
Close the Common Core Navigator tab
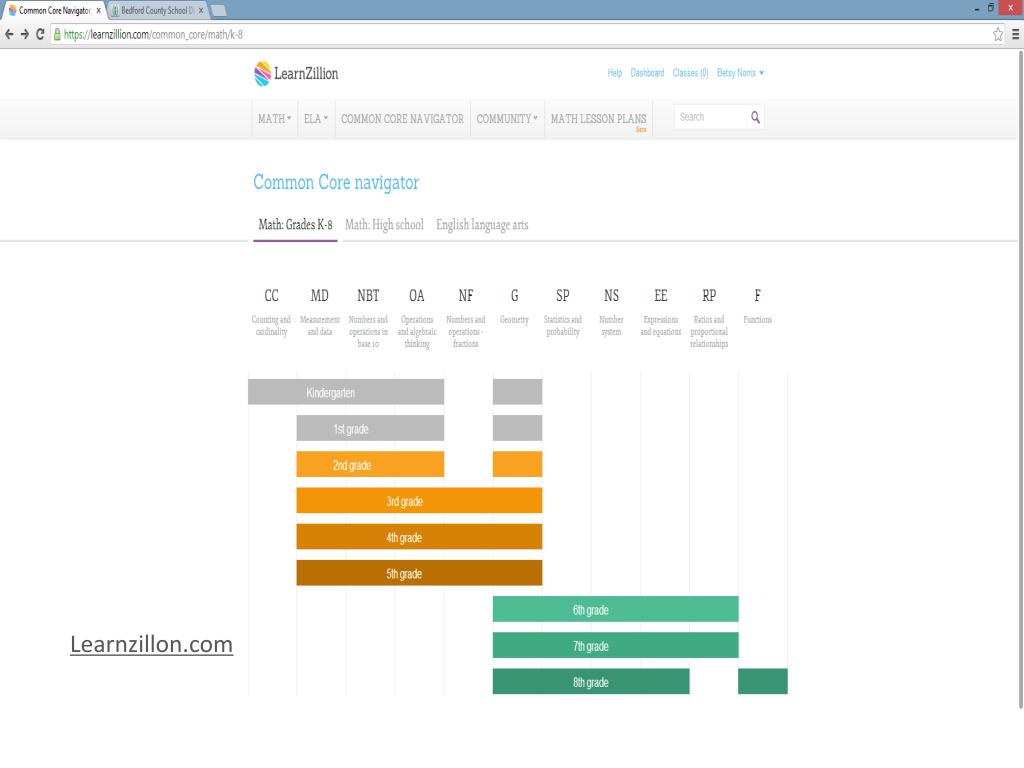pos(99,10)
